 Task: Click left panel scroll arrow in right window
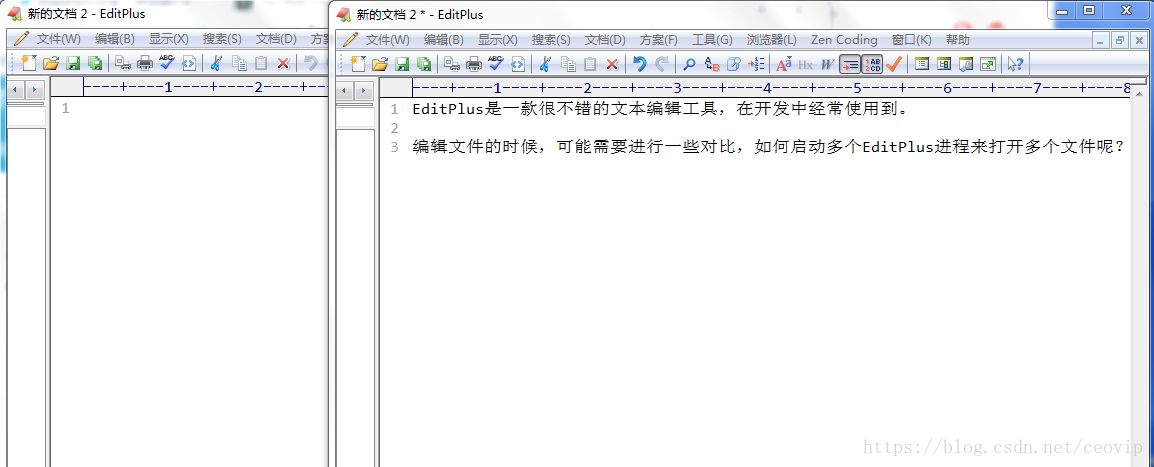click(345, 91)
